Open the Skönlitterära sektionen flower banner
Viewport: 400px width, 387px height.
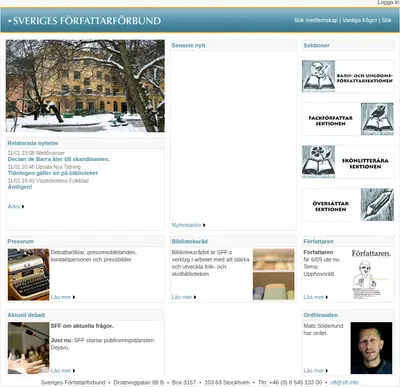pyautogui.click(x=348, y=162)
